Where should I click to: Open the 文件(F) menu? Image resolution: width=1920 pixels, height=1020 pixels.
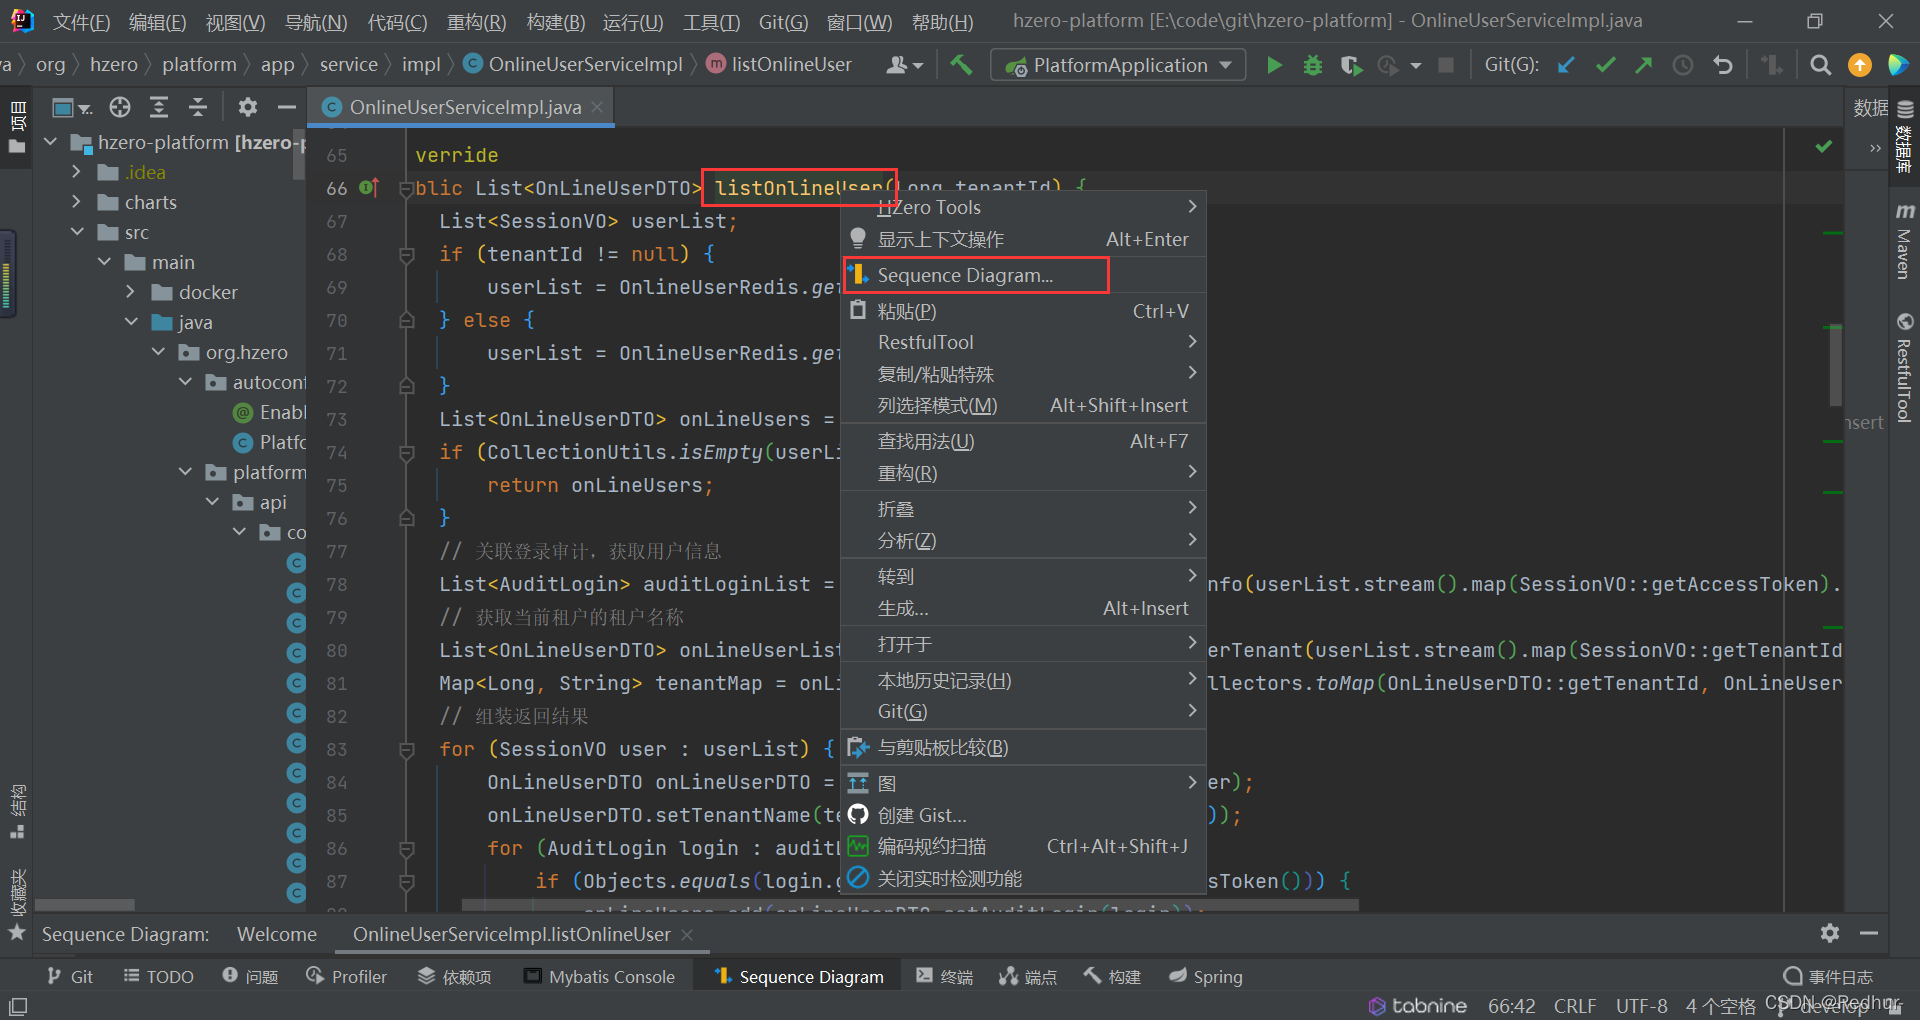(81, 22)
